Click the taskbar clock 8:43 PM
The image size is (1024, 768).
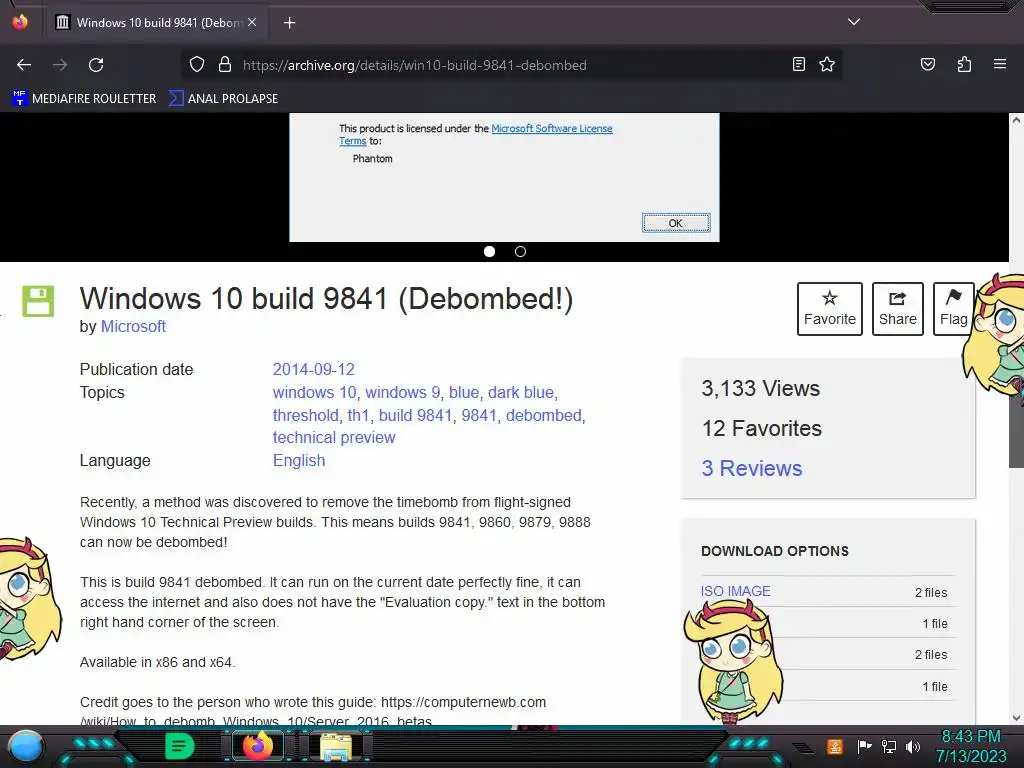pyautogui.click(x=970, y=736)
